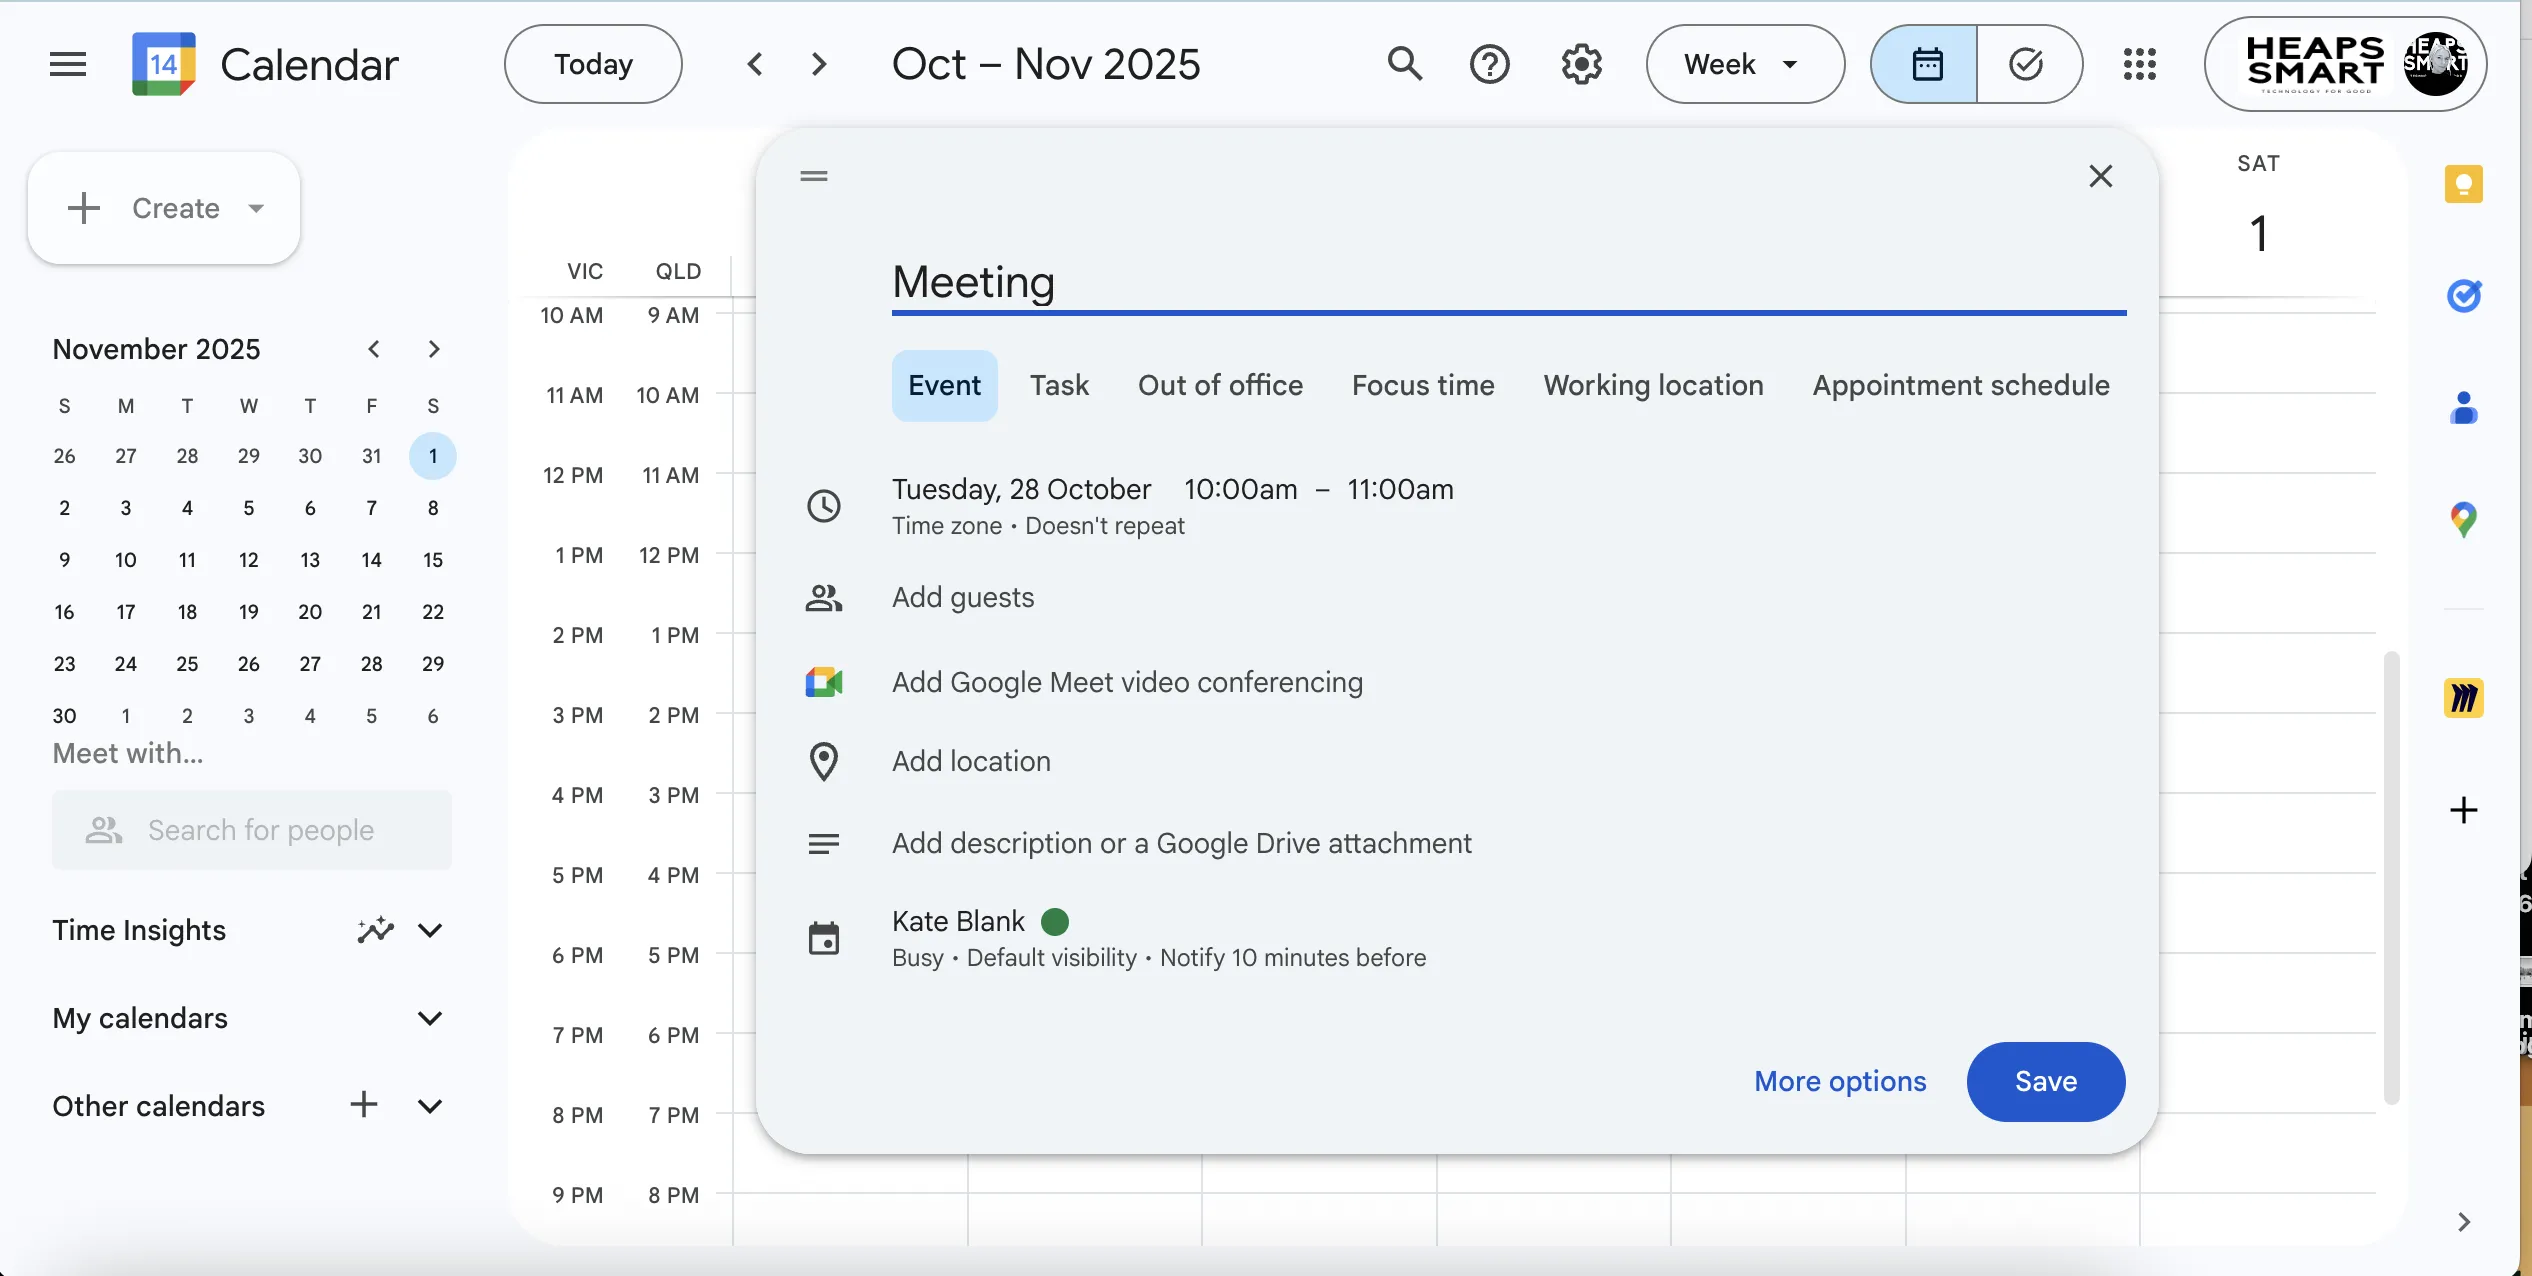Open Doesn't repeat recurrence option

pos(1104,526)
